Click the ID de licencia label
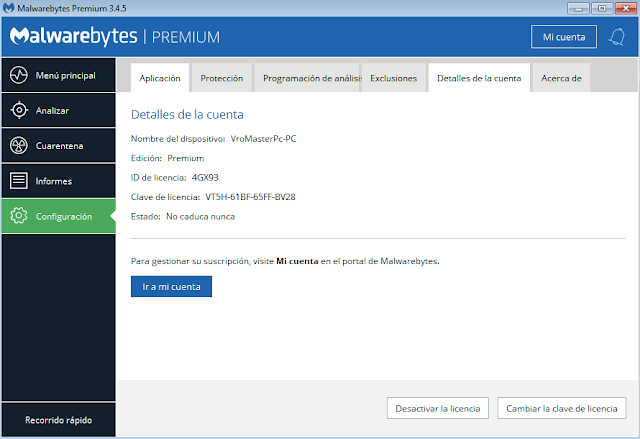Screen dimensions: 640x439 (x=158, y=177)
